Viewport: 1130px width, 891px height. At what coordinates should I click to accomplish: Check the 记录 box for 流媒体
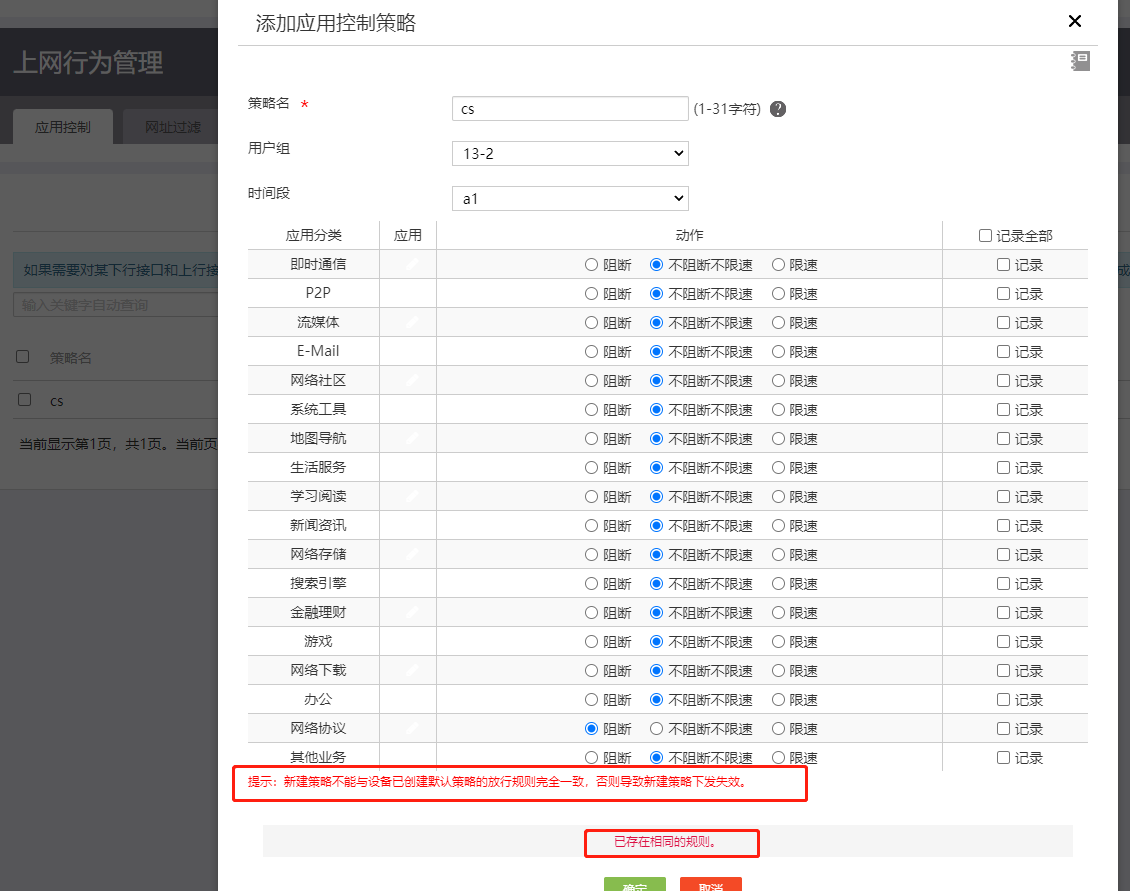[x=1003, y=322]
